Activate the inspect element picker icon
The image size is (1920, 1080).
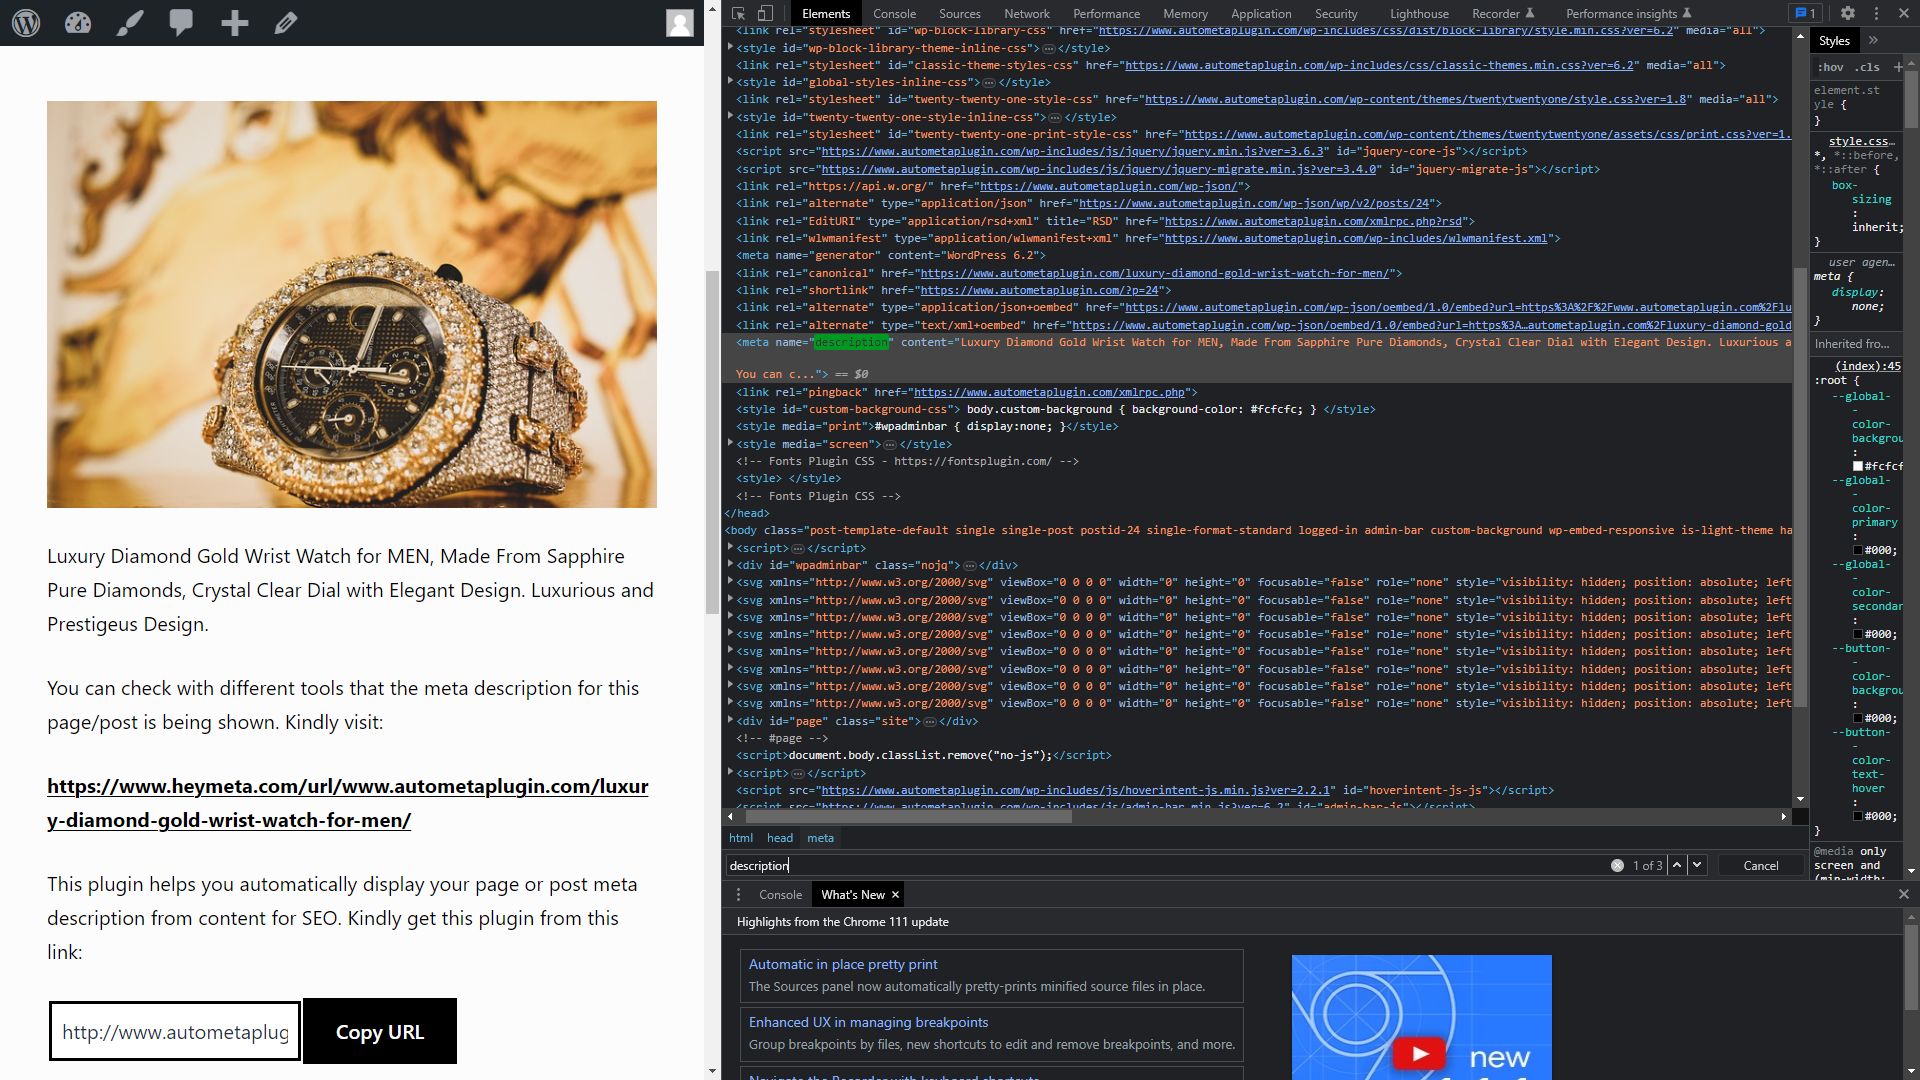click(x=738, y=13)
